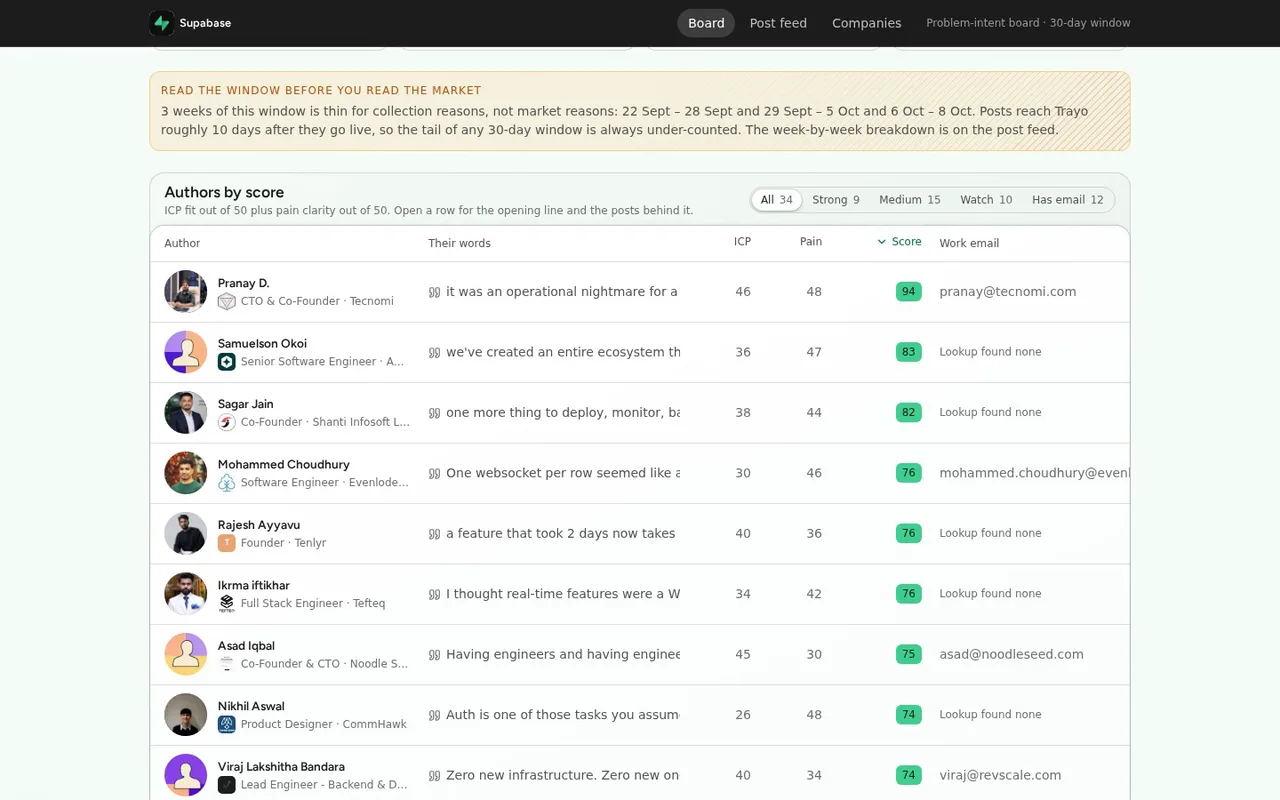
Task: Filter authors by Watch 10
Action: pyautogui.click(x=986, y=200)
